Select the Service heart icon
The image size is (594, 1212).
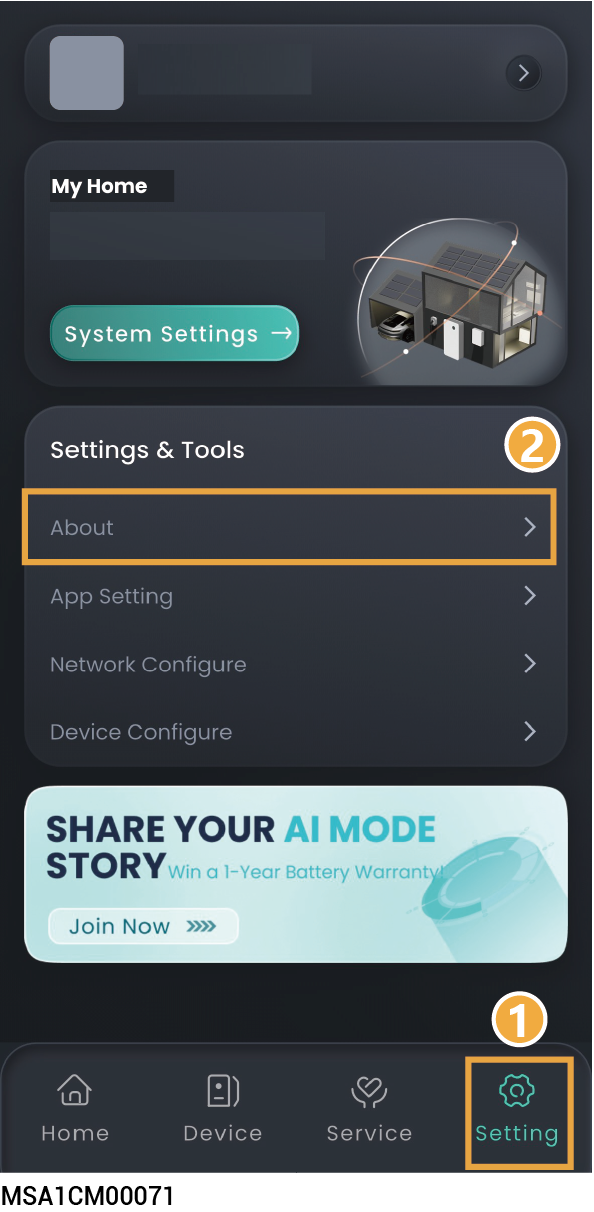[x=369, y=1091]
